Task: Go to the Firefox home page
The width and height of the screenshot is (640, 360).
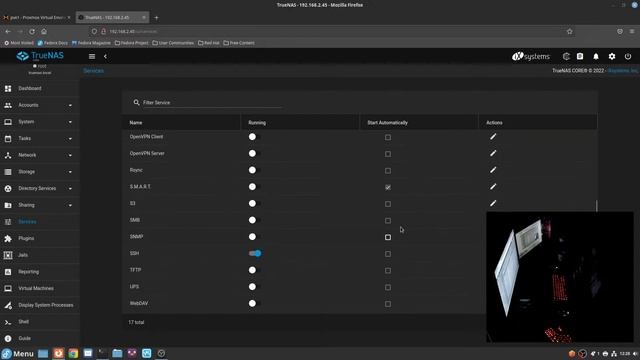Action: point(44,31)
